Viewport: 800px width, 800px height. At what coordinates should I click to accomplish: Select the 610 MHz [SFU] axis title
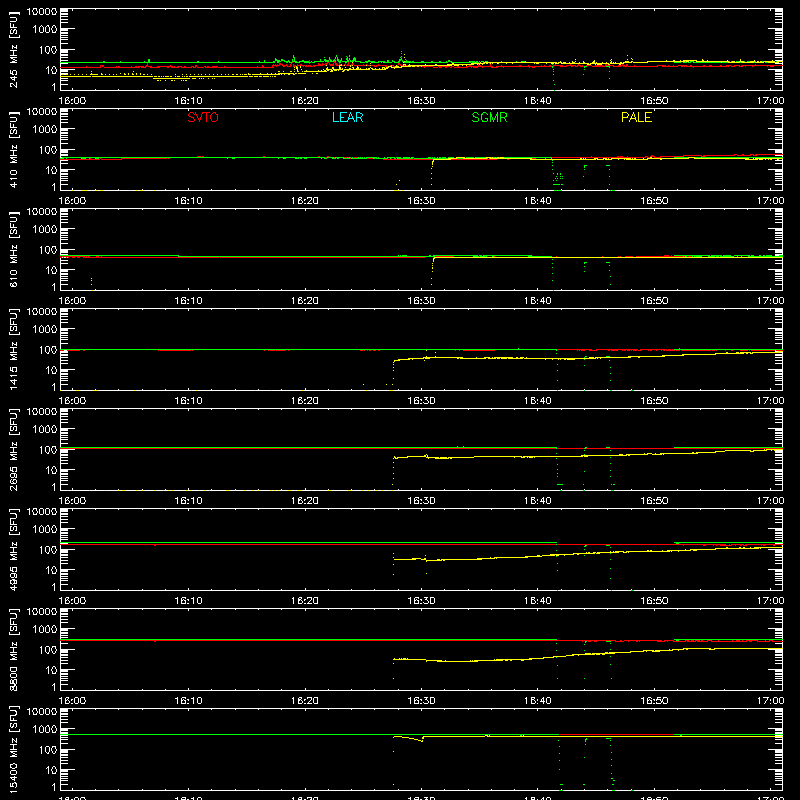(x=14, y=249)
